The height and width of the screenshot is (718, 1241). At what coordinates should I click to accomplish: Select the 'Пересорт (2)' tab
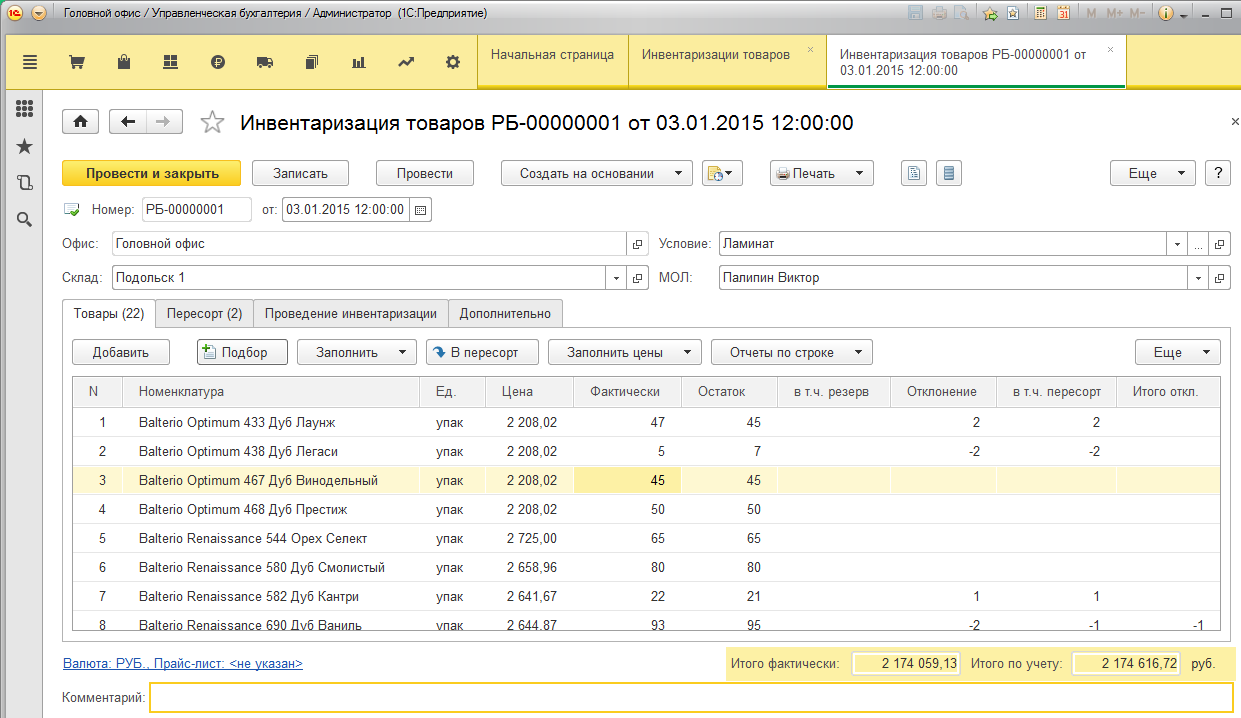tap(205, 313)
